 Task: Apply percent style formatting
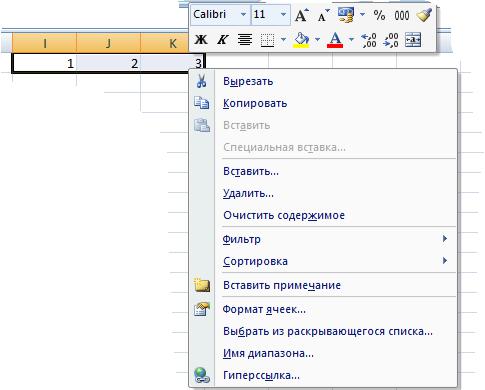coord(379,15)
